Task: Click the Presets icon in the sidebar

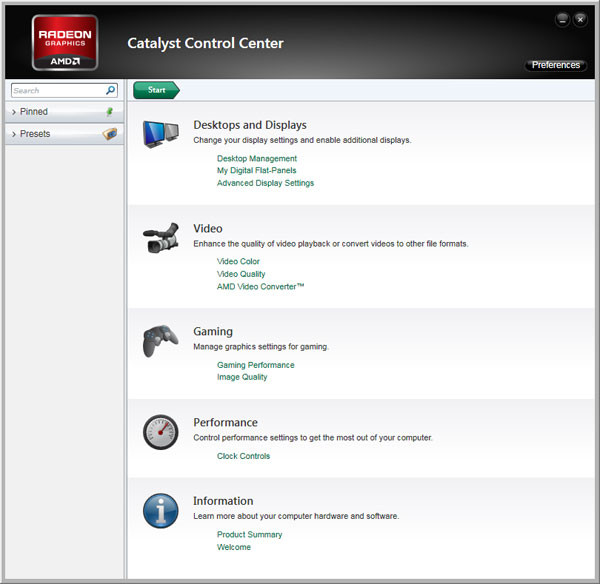Action: pos(110,134)
